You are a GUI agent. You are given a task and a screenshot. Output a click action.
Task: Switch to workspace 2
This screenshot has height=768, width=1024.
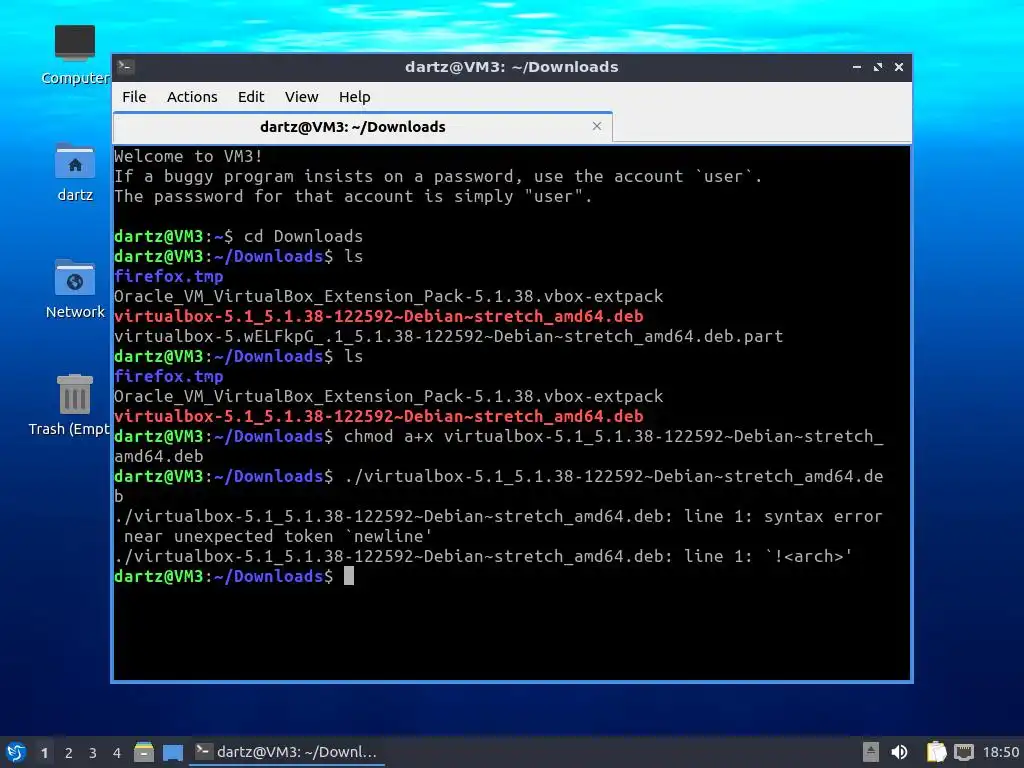pyautogui.click(x=69, y=753)
